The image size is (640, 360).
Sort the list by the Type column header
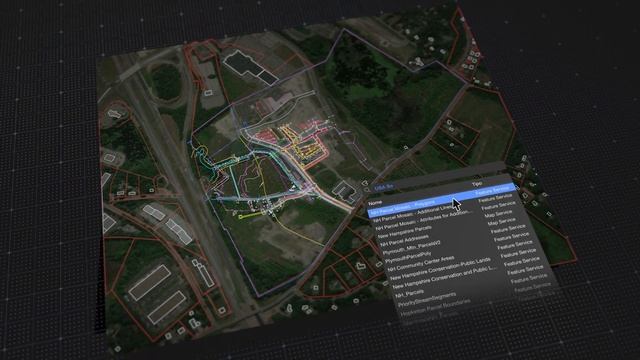click(477, 184)
